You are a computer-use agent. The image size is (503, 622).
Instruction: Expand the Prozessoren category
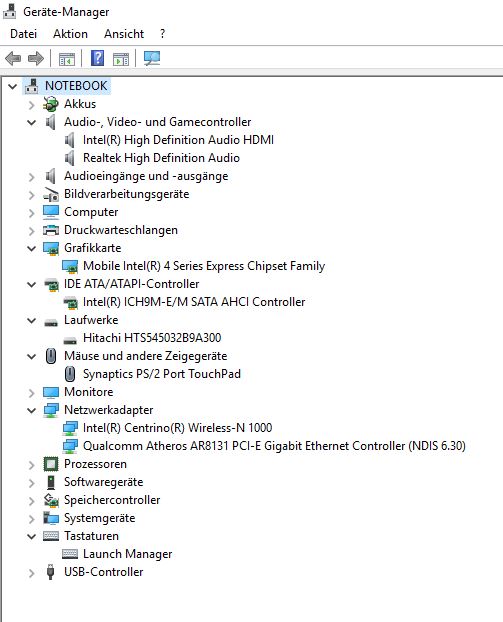pos(32,465)
